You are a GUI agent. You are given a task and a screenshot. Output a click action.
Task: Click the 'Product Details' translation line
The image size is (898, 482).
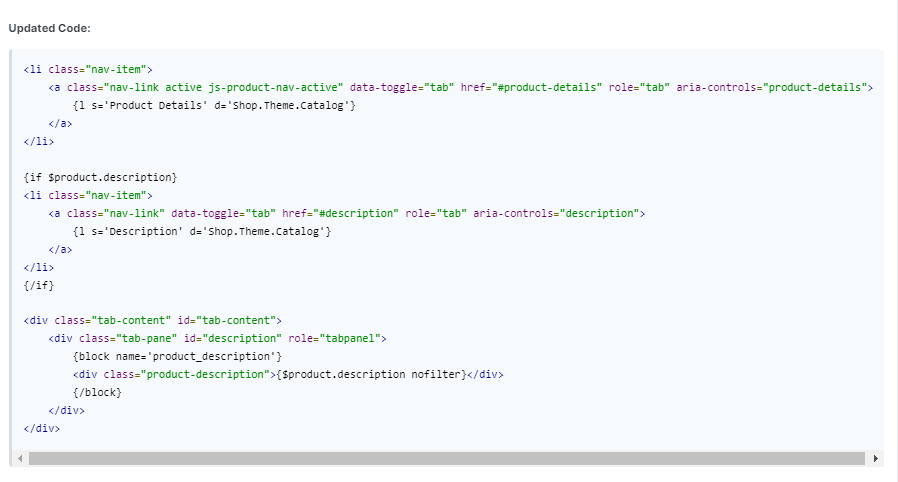214,105
